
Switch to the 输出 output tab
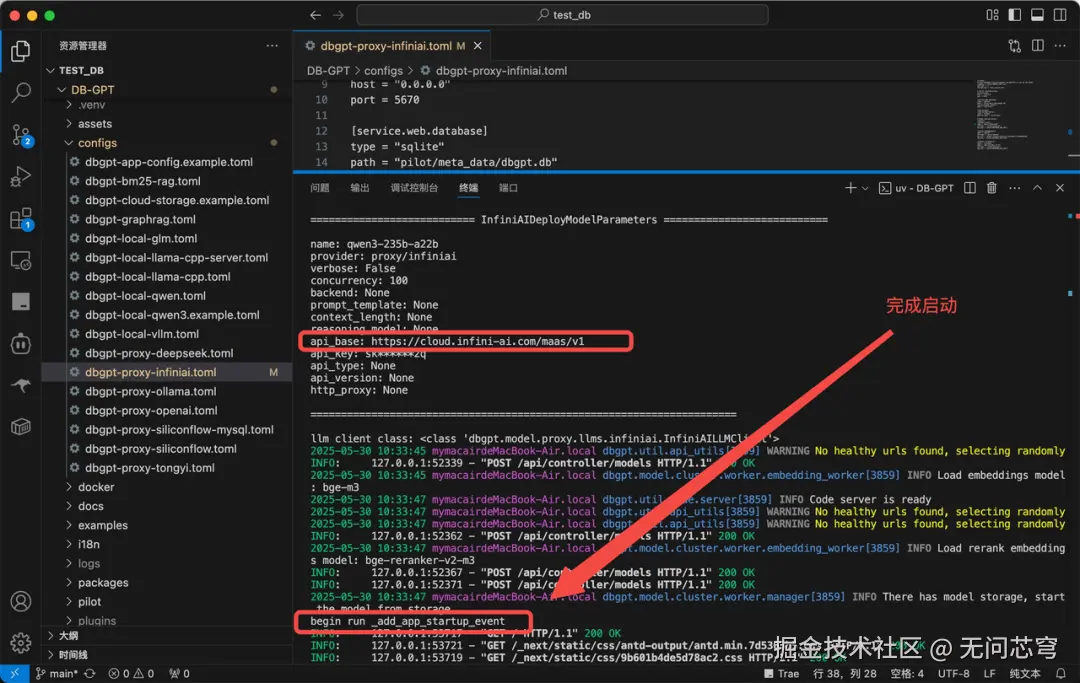(x=360, y=188)
